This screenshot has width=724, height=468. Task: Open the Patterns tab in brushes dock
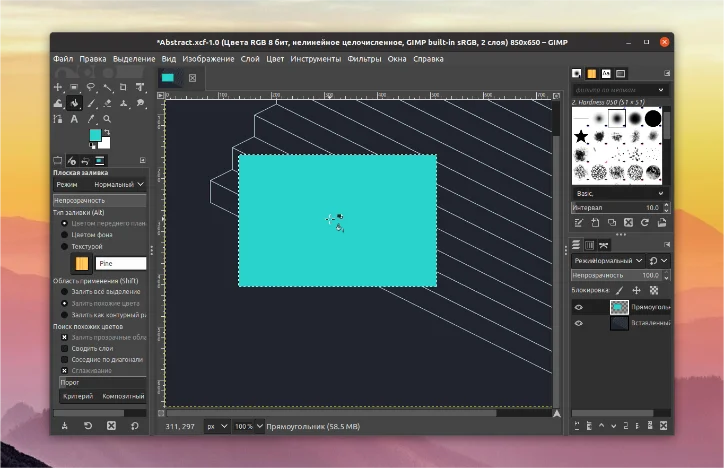591,73
